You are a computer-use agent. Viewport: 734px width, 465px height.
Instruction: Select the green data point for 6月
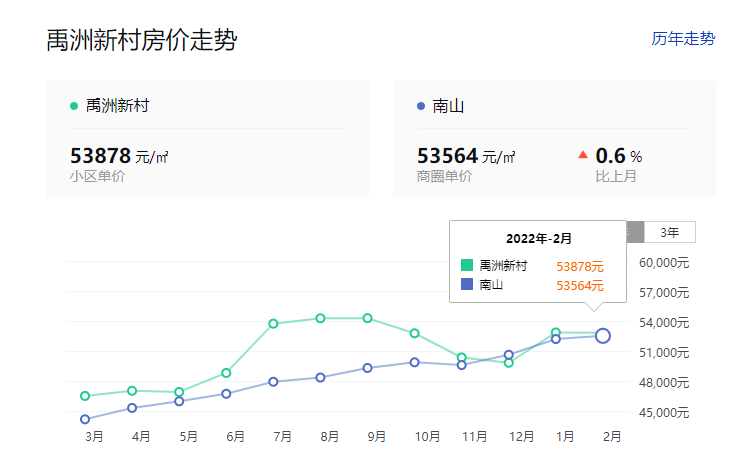tap(226, 373)
